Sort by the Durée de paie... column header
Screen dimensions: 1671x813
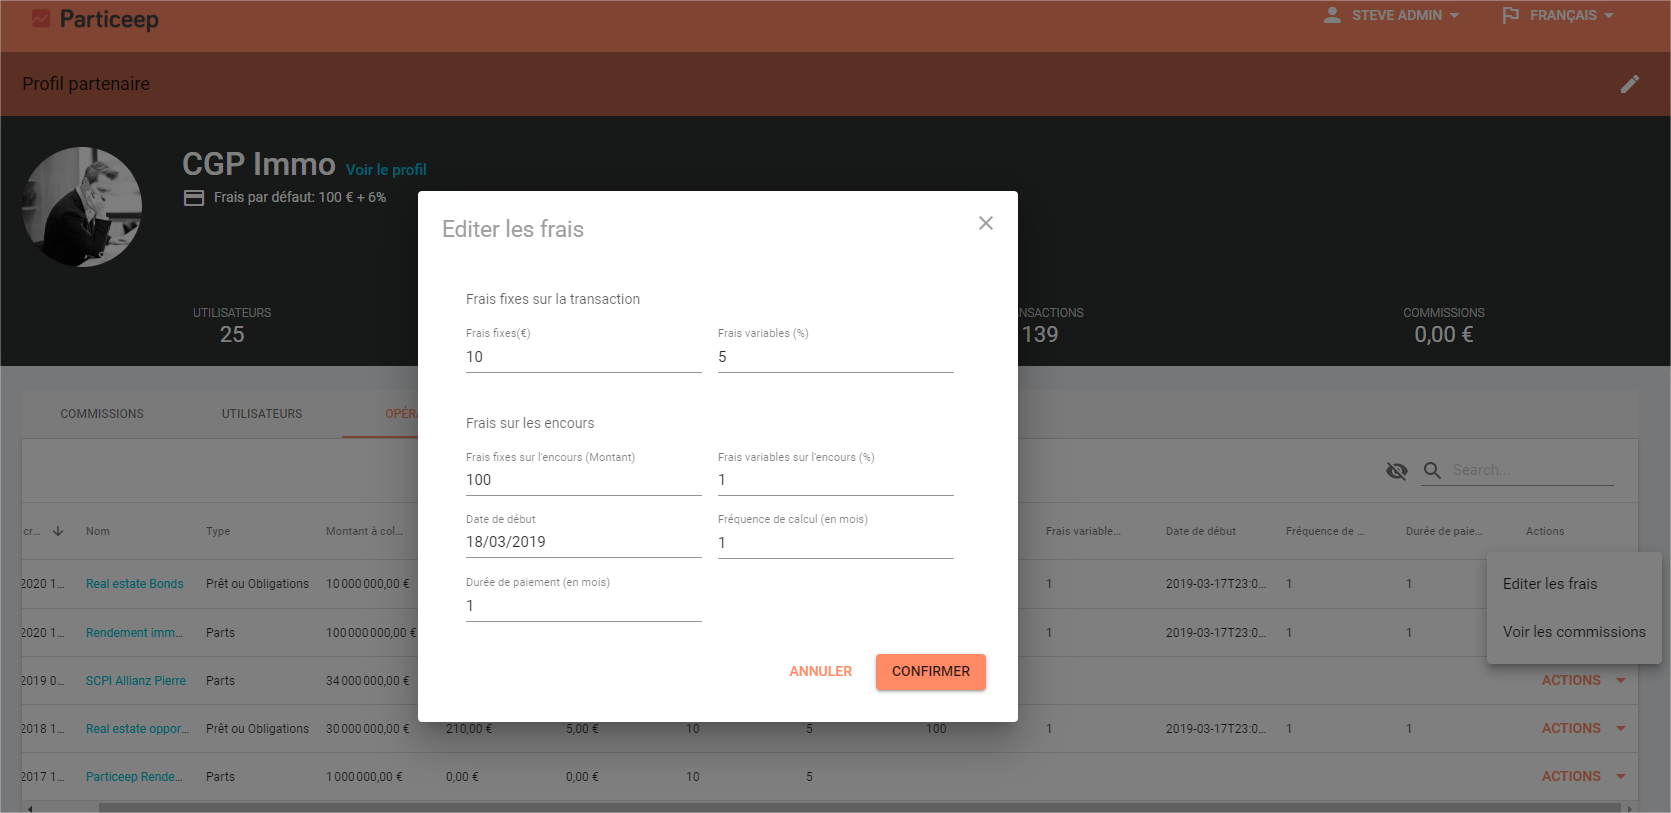[x=1444, y=531]
